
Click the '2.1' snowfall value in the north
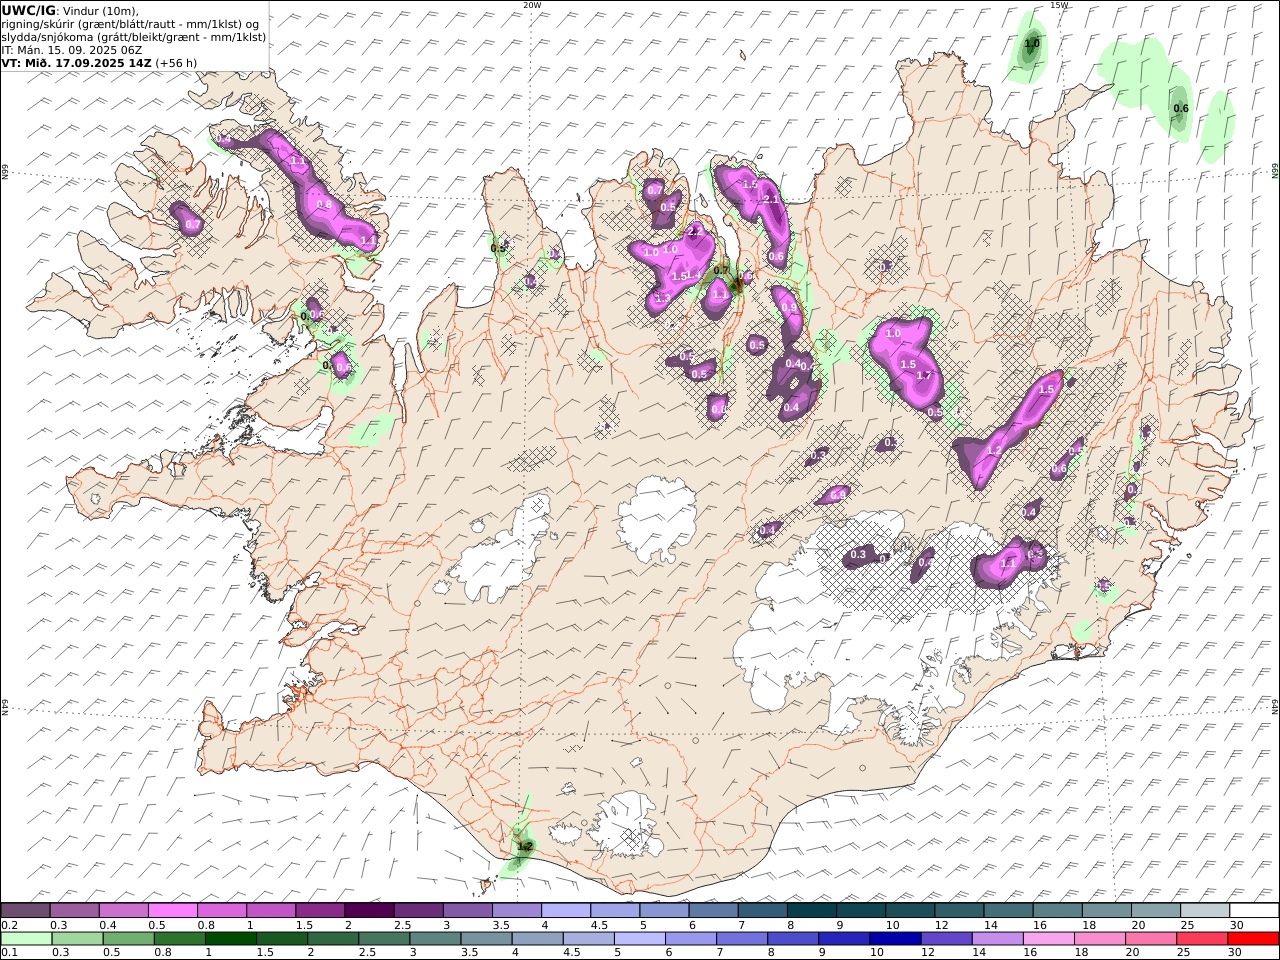tap(771, 200)
